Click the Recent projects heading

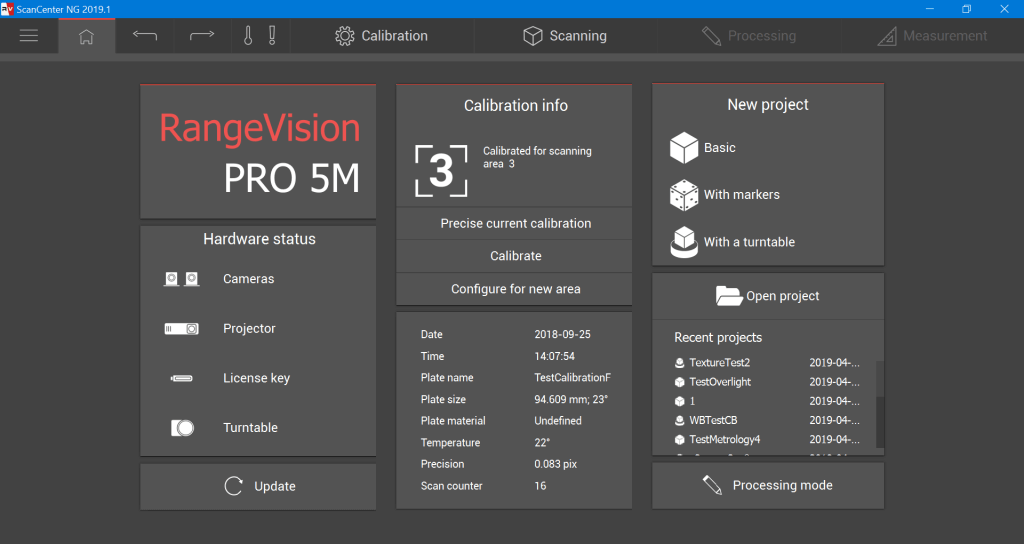[718, 338]
